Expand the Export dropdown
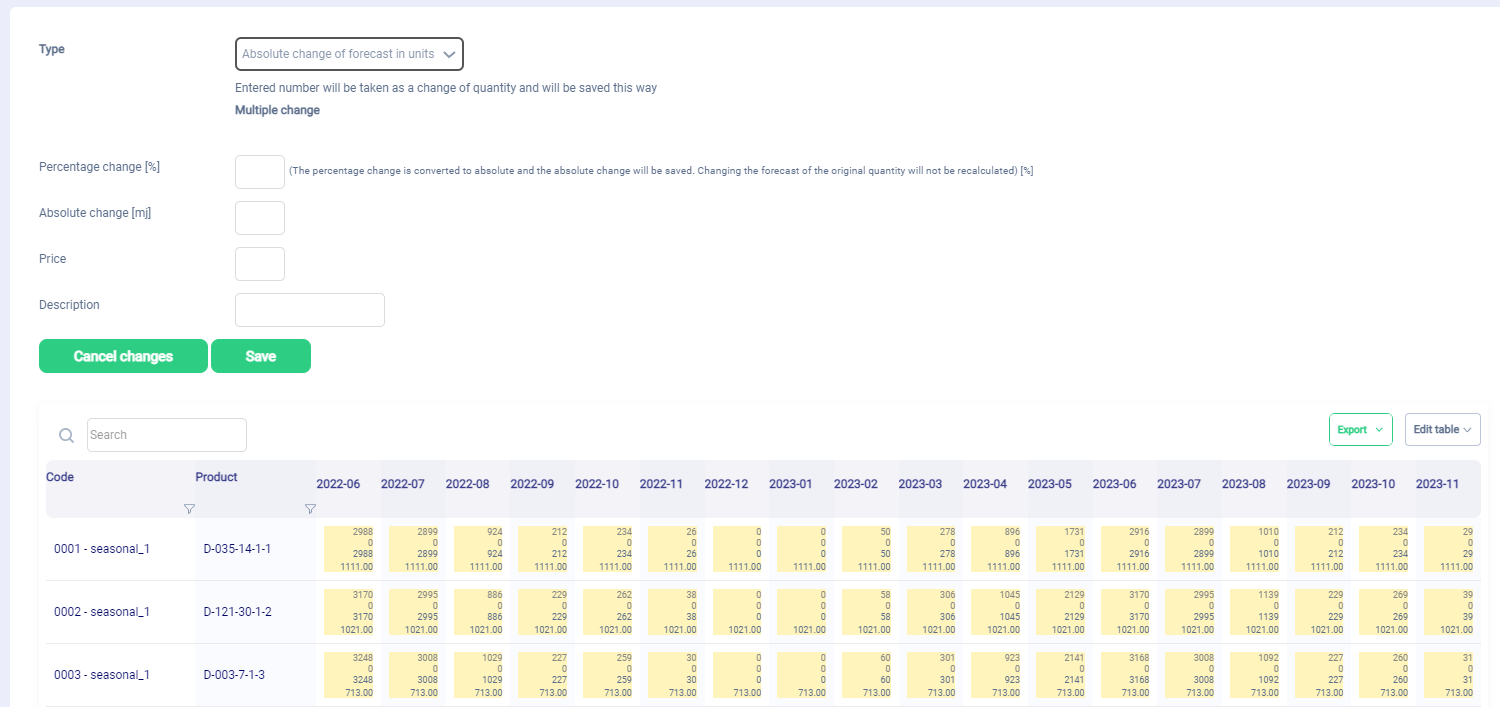Image resolution: width=1500 pixels, height=707 pixels. pos(1360,429)
